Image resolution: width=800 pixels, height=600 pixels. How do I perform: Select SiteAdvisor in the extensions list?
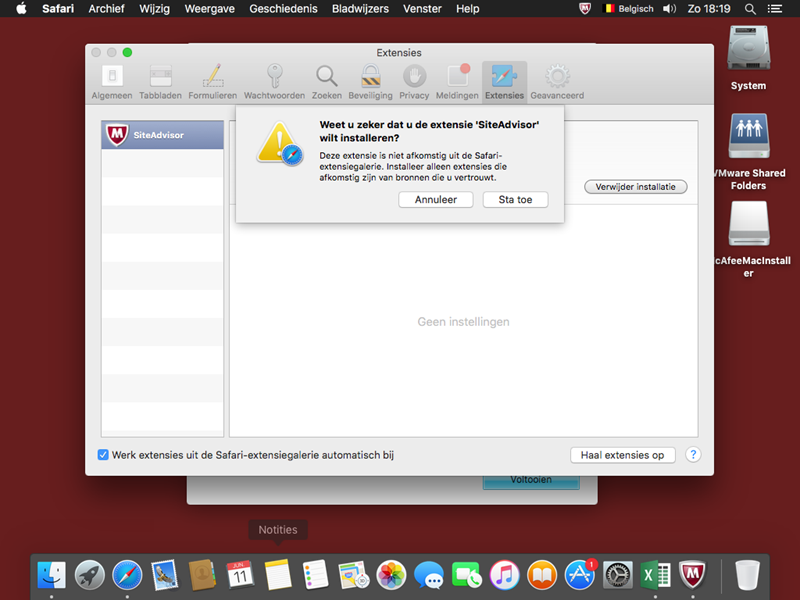tap(162, 135)
